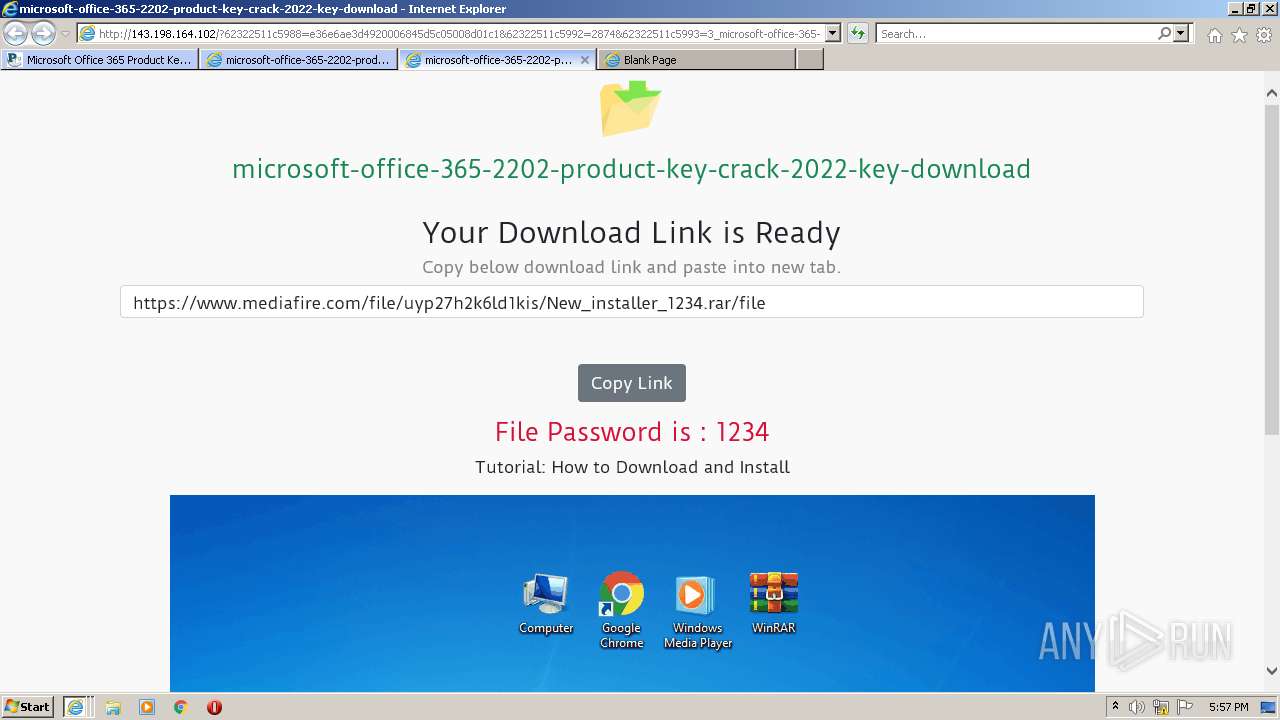The image size is (1280, 720).
Task: Click the page scrollbar up arrow
Action: tap(1272, 93)
